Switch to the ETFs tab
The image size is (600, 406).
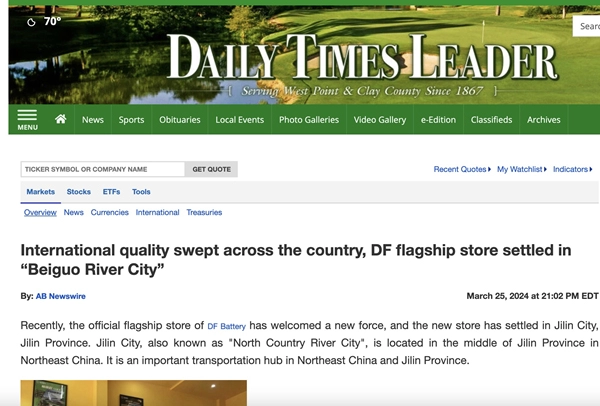coord(111,192)
